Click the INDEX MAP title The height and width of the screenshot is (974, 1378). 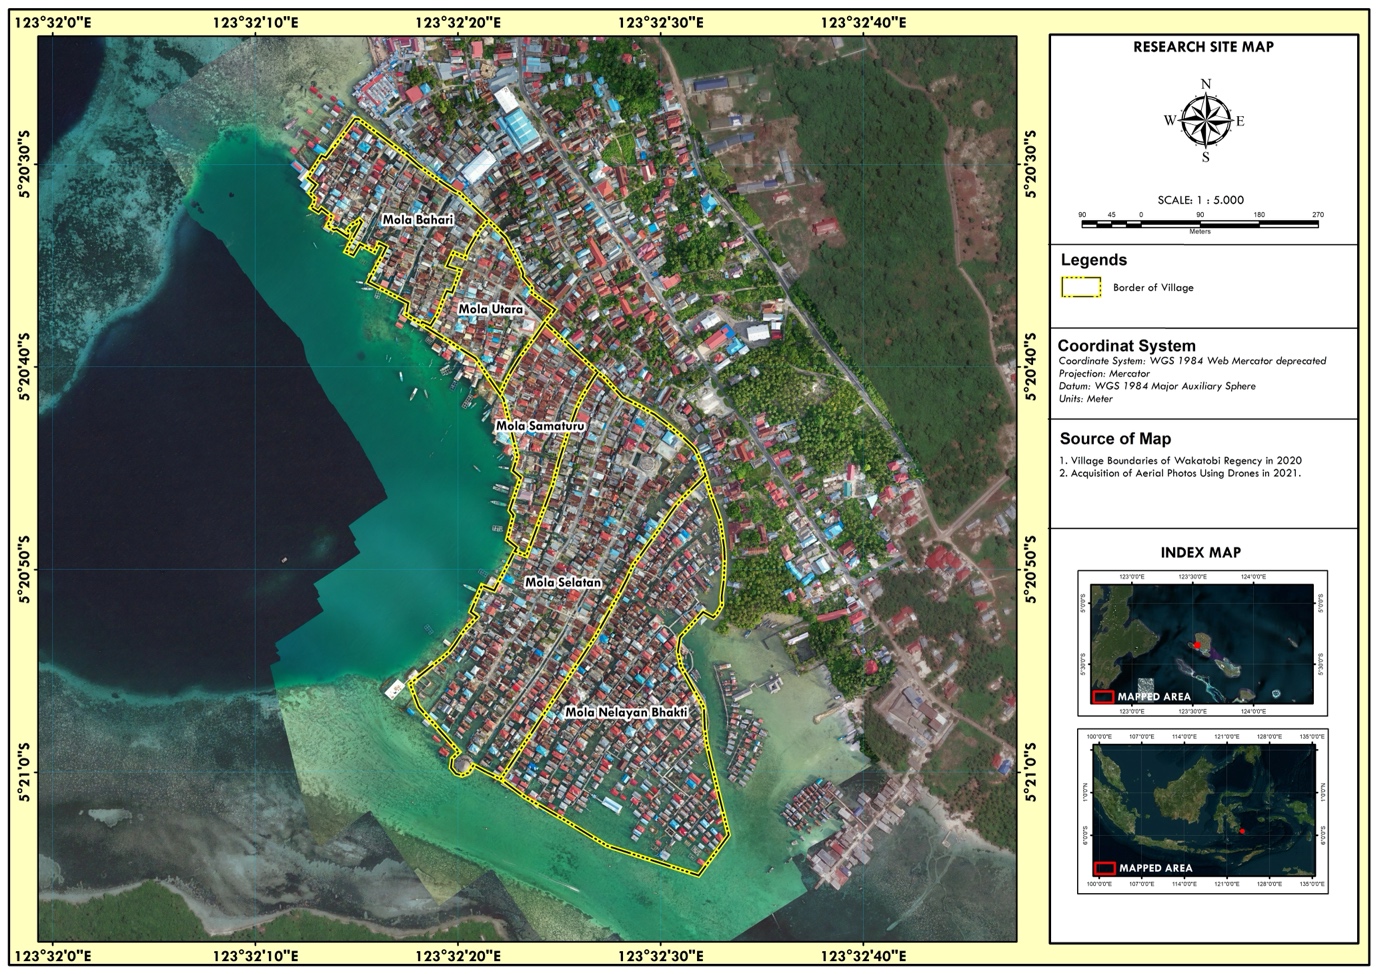[x=1200, y=552]
